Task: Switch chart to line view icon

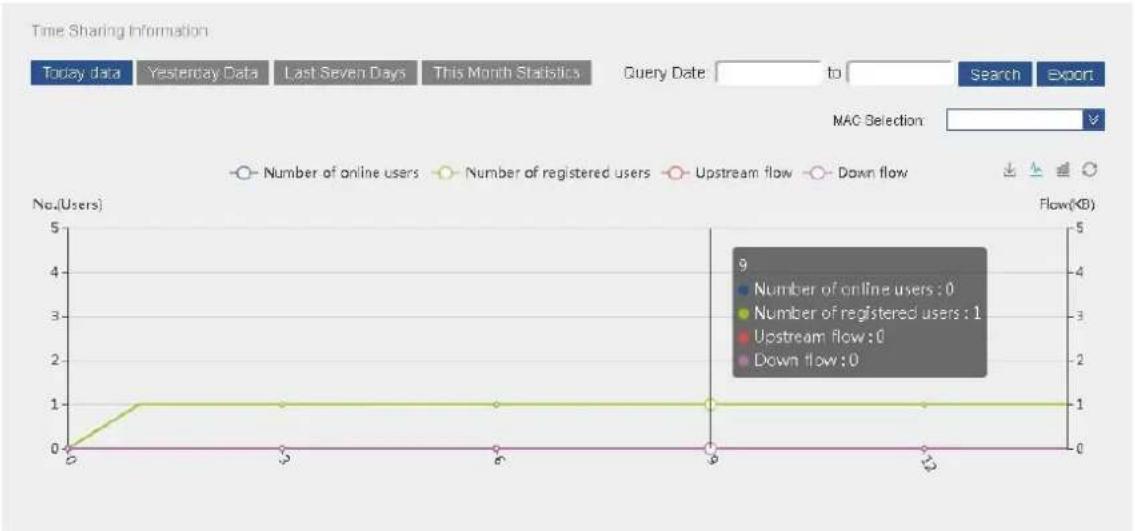Action: (1037, 170)
